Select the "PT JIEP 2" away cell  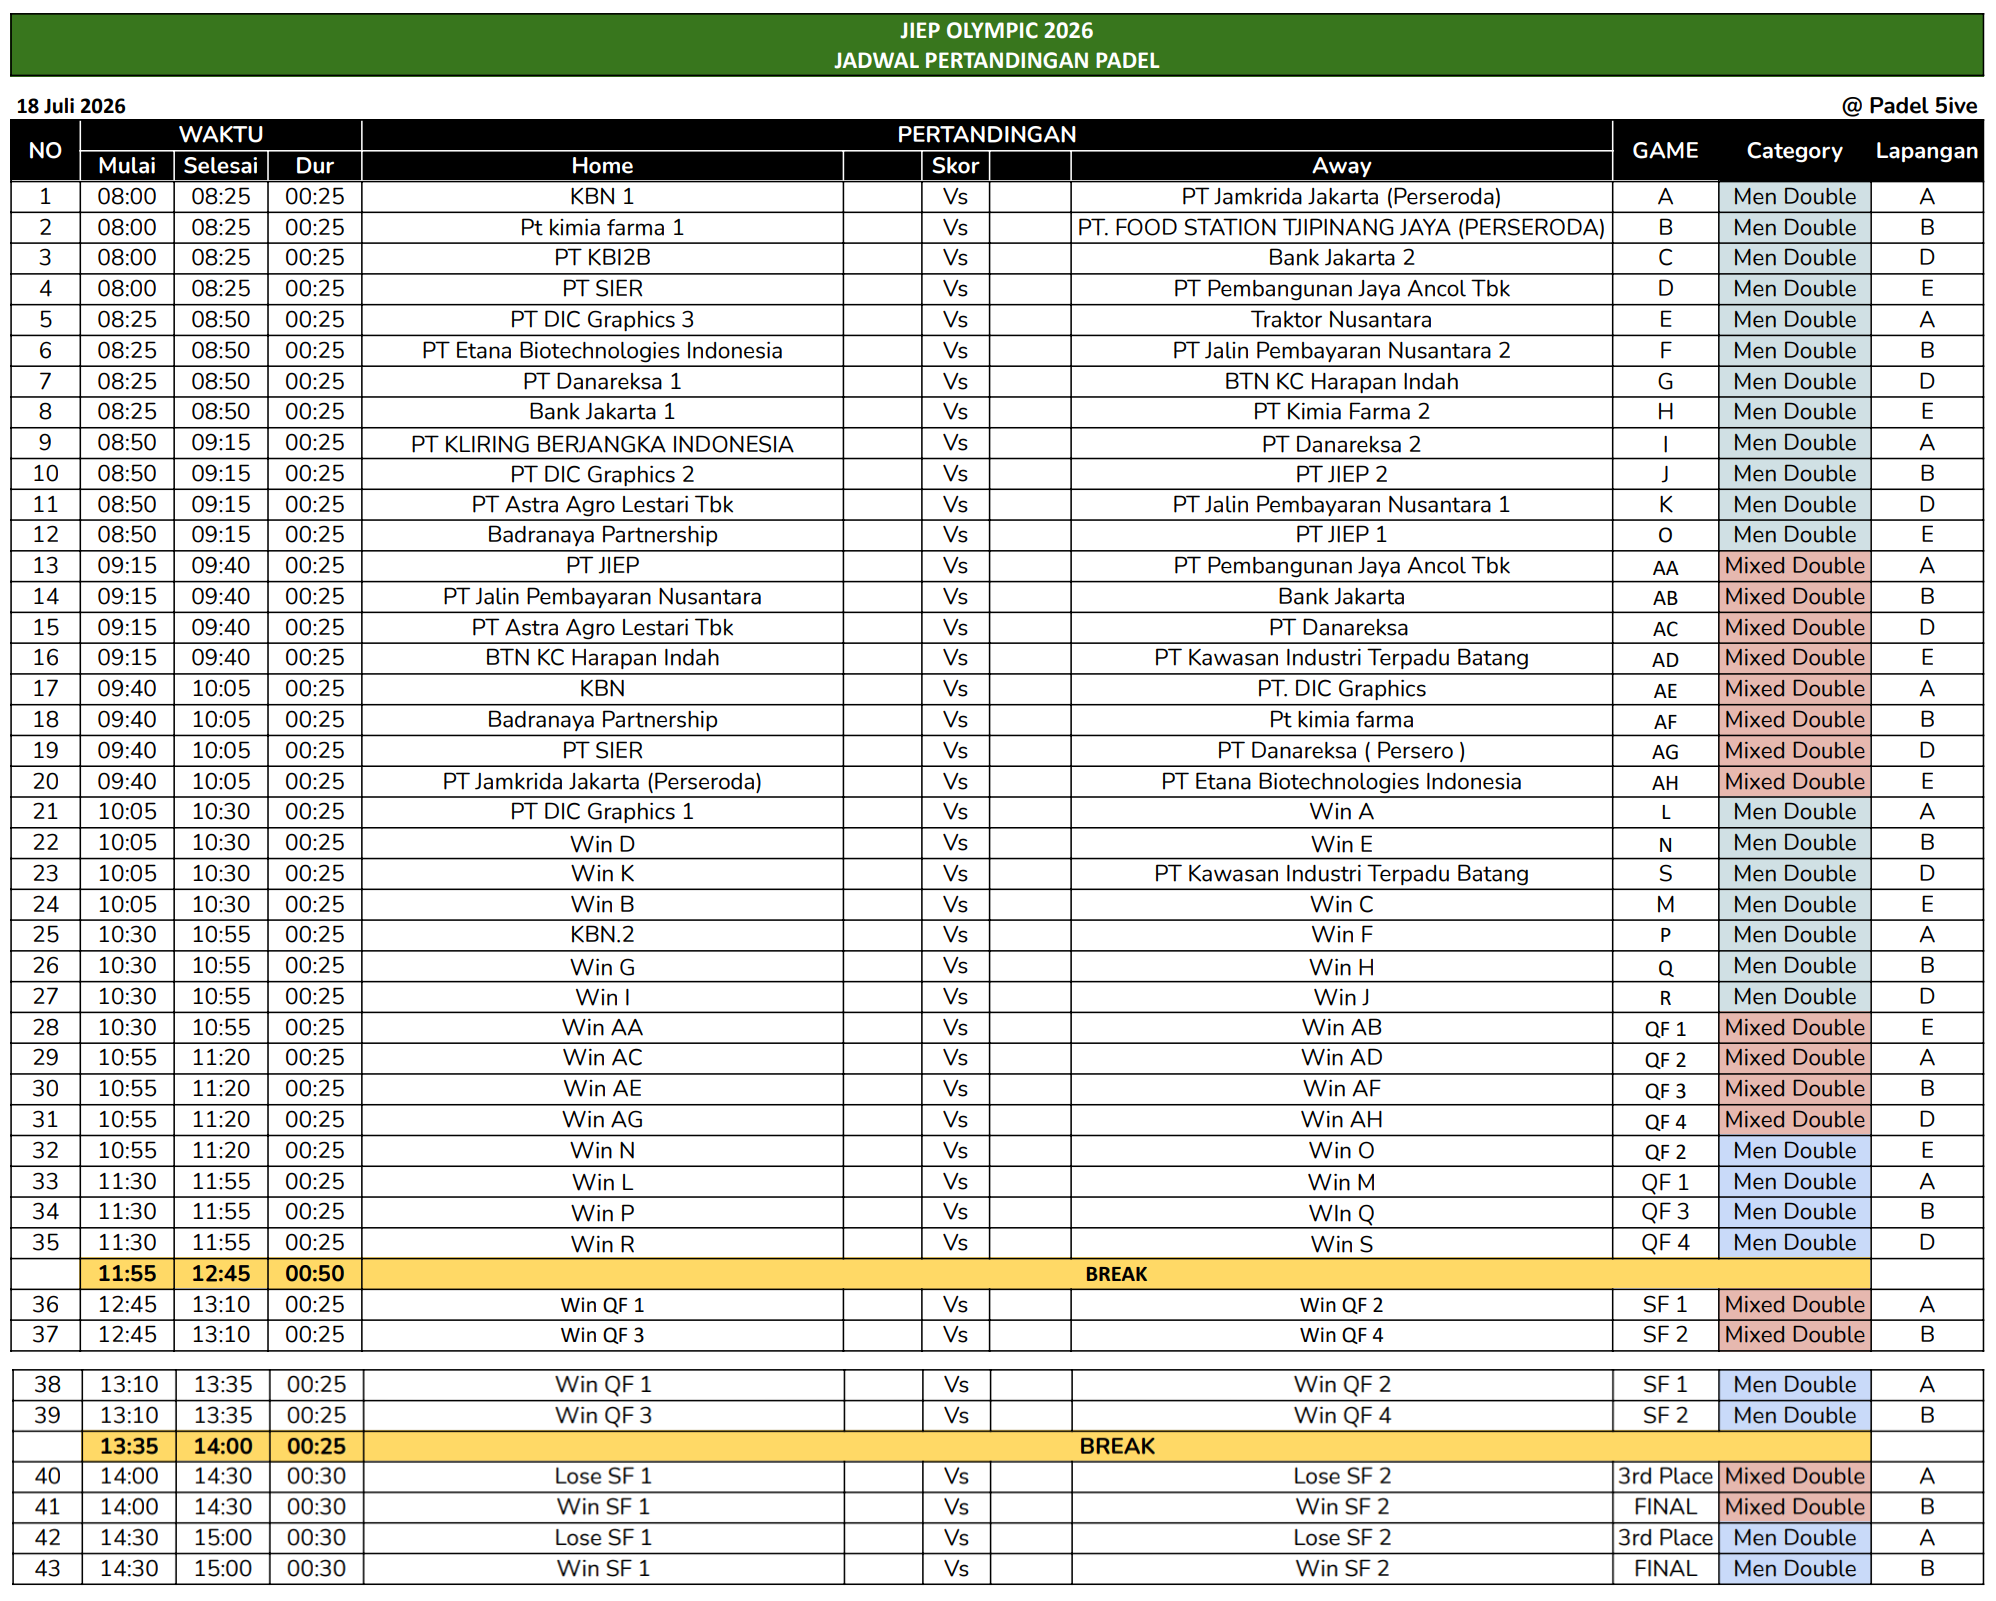[1341, 474]
